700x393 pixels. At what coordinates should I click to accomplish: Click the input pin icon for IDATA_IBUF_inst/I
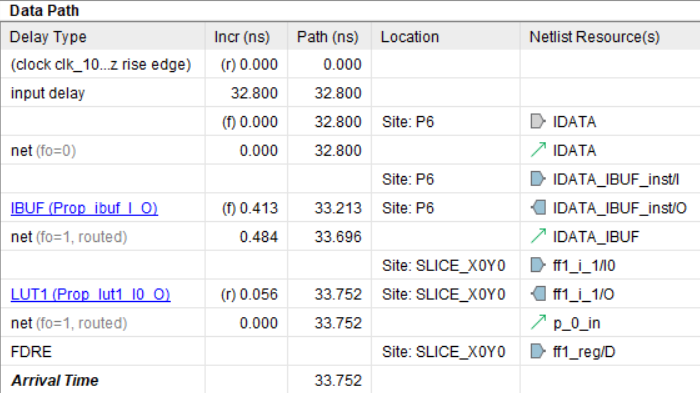click(x=538, y=179)
